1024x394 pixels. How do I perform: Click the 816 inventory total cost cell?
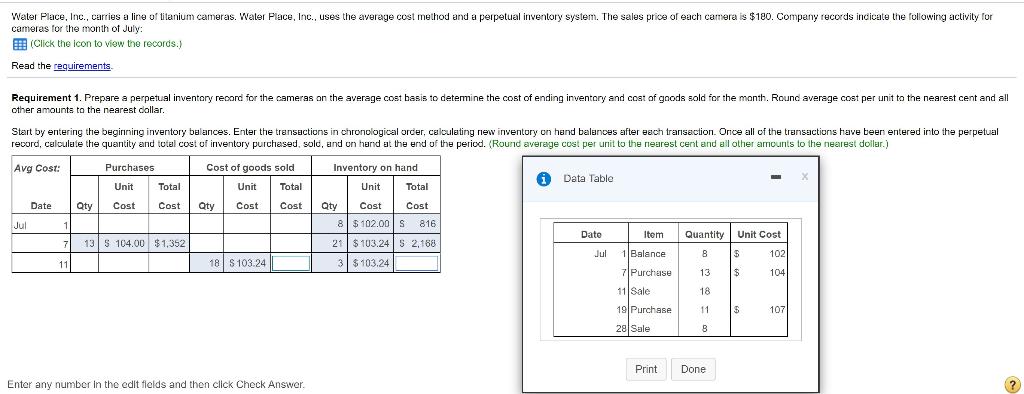[x=417, y=224]
